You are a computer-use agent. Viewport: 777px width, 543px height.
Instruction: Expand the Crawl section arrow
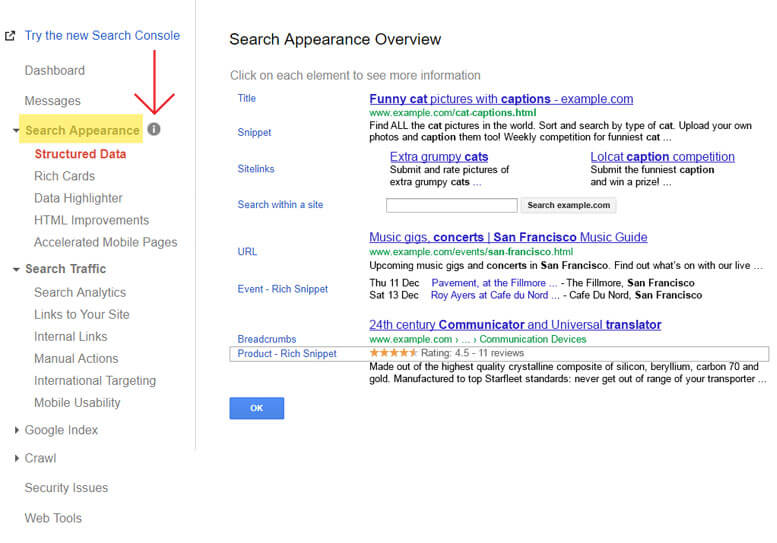pyautogui.click(x=16, y=458)
